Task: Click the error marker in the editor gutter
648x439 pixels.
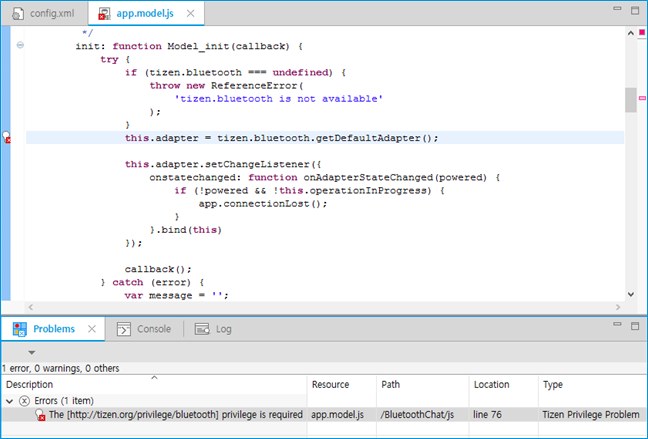Action: pyautogui.click(x=6, y=138)
